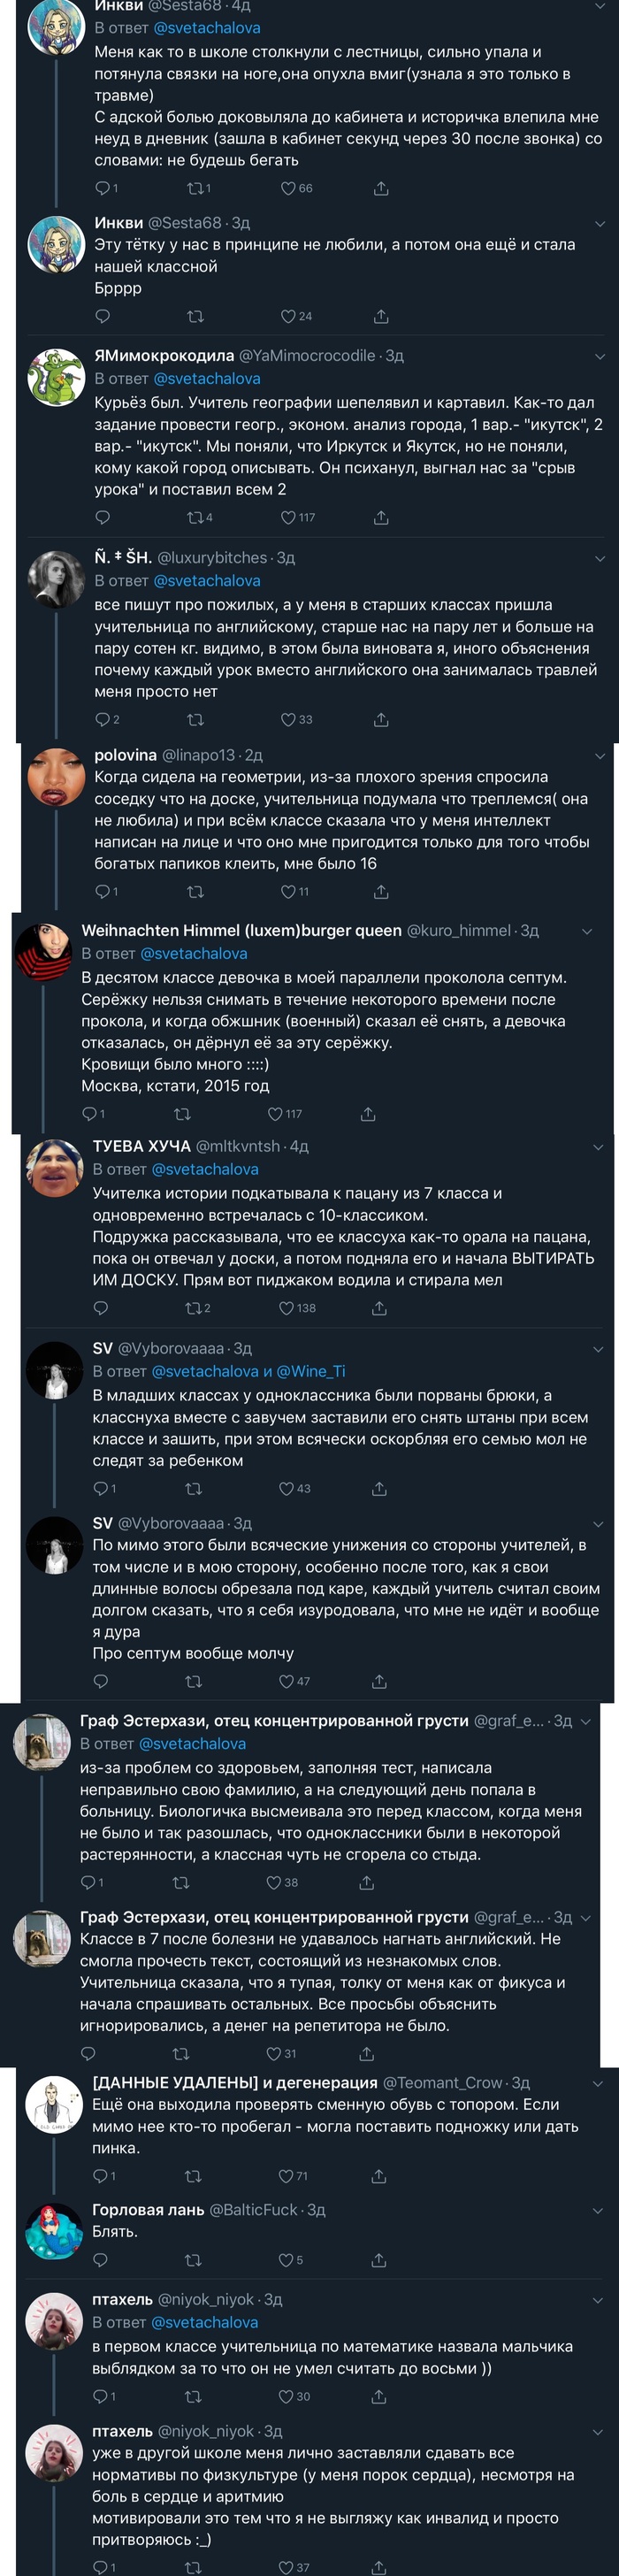This screenshot has width=619, height=2576.
Task: Like the птахель tweet with 30 likes
Action: coord(286,2396)
